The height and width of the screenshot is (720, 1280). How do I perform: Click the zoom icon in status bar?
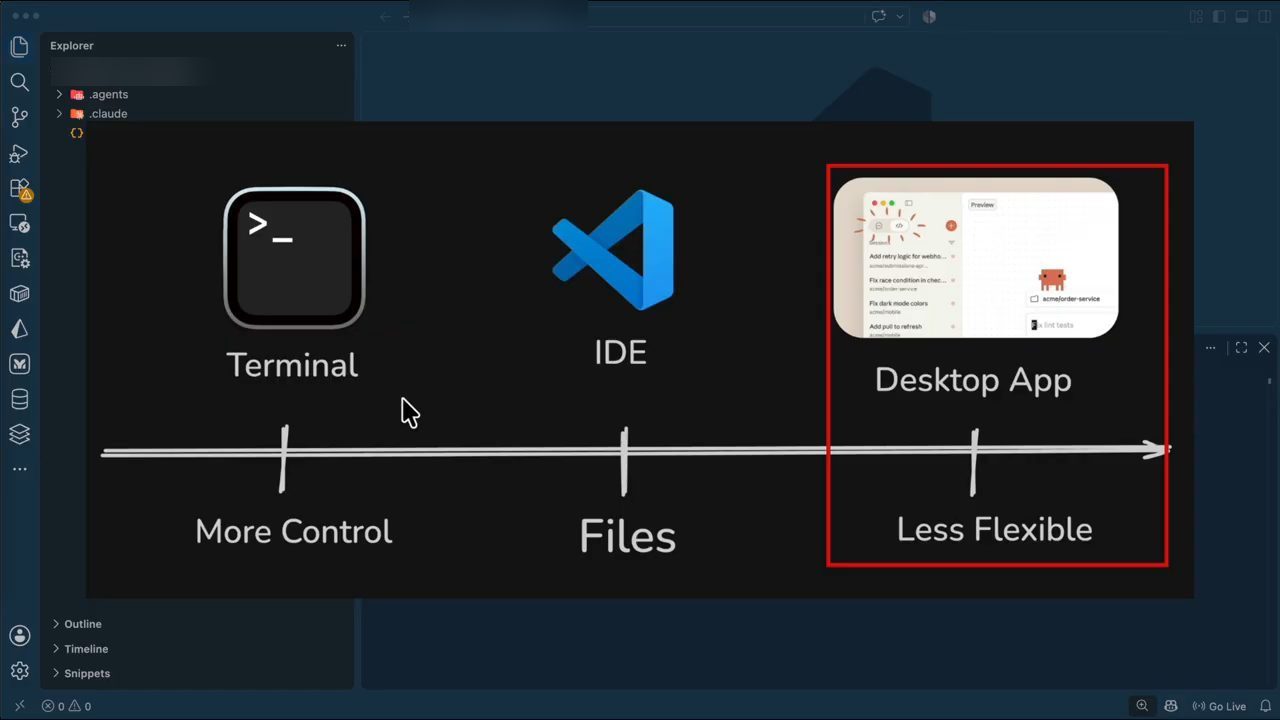[x=1142, y=706]
